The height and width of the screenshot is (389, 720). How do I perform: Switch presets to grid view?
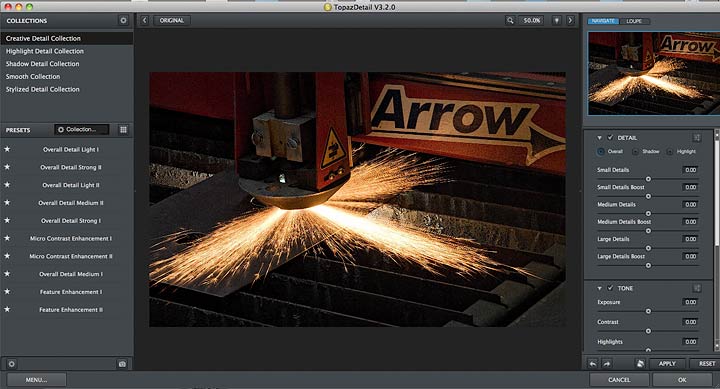pos(123,130)
